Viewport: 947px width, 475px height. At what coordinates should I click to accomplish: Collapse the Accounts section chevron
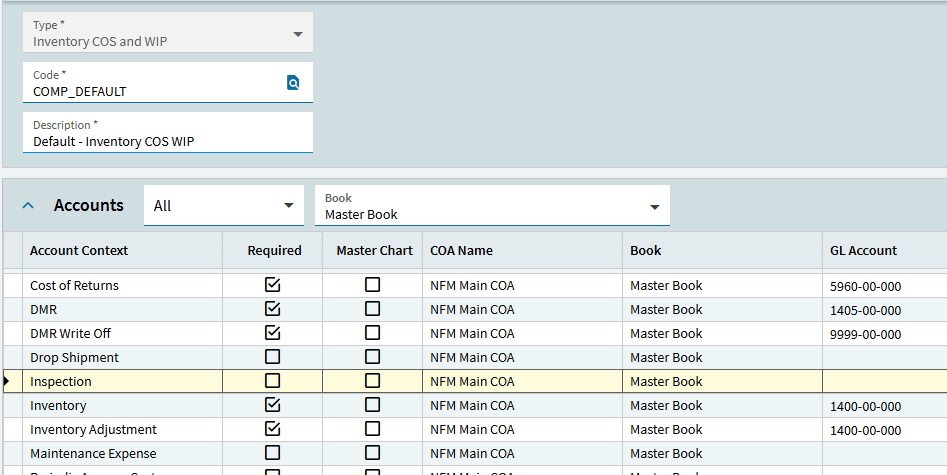coord(28,205)
